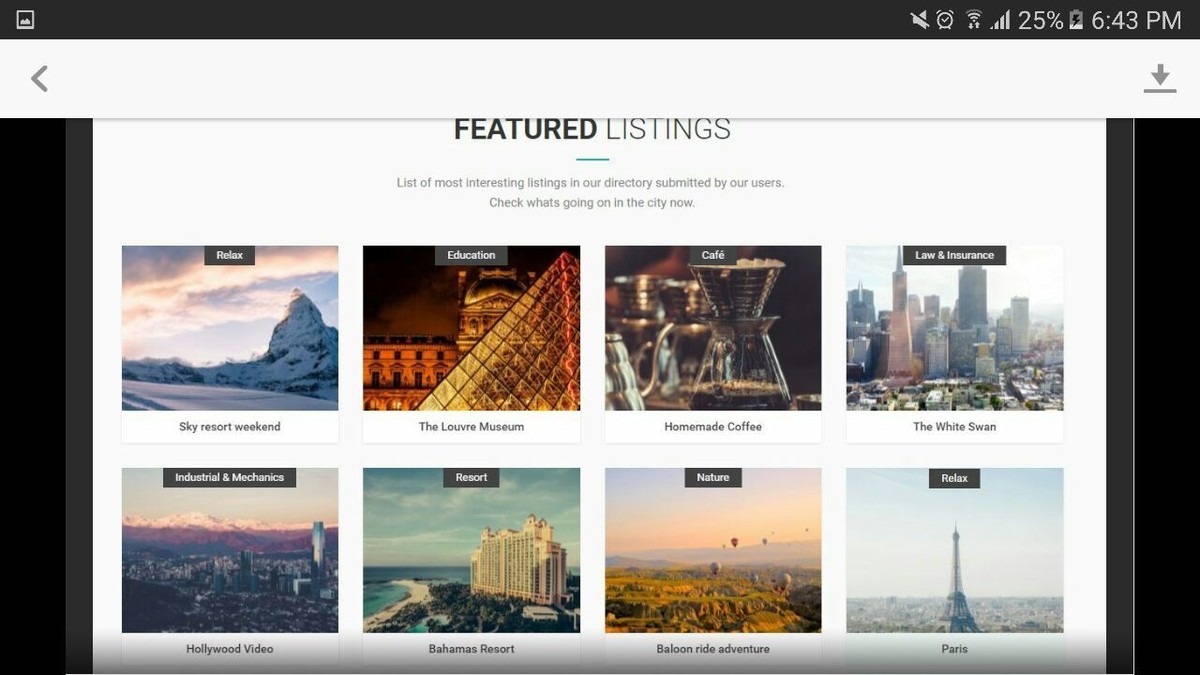Open Baloon ride adventure title link

[x=713, y=649]
